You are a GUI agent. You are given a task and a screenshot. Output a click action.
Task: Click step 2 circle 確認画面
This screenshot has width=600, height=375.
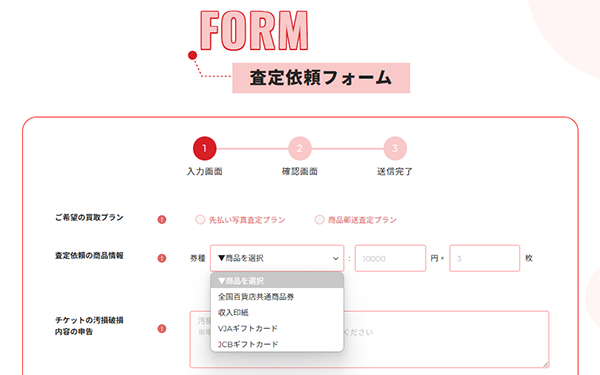point(300,148)
